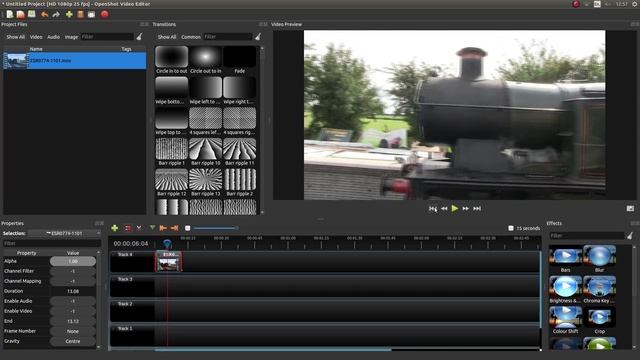Filter Project Files by Audio

pyautogui.click(x=53, y=37)
